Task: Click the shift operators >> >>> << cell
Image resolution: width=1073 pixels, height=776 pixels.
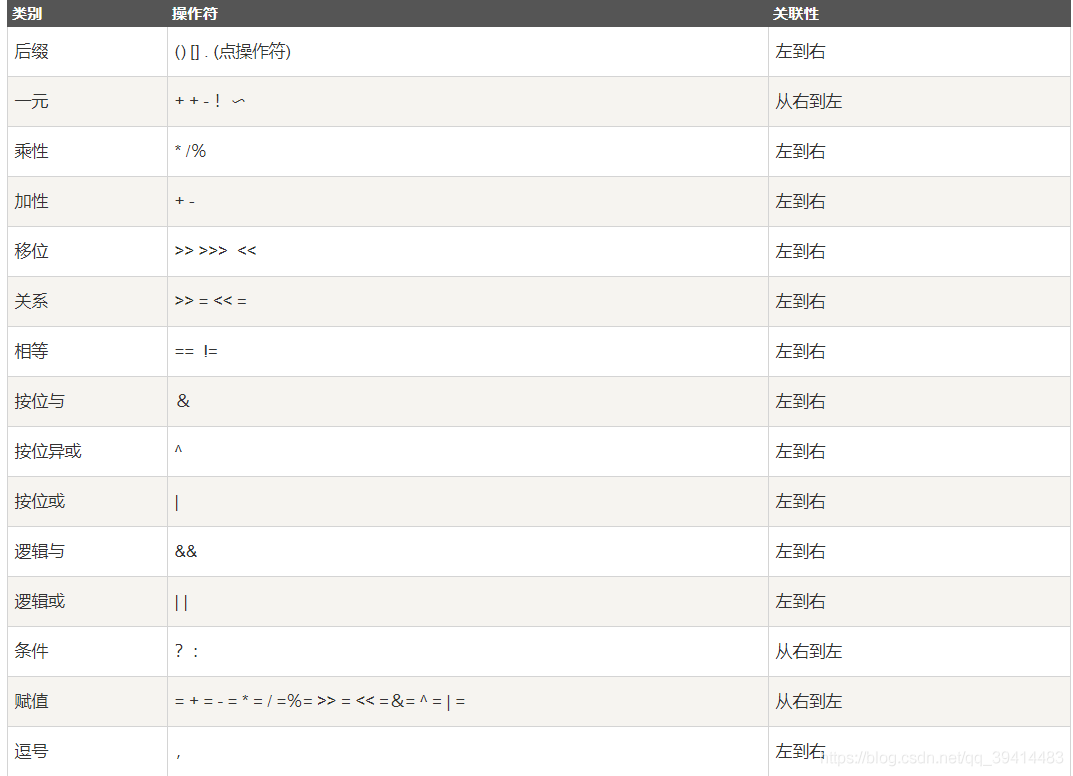Action: (x=468, y=251)
